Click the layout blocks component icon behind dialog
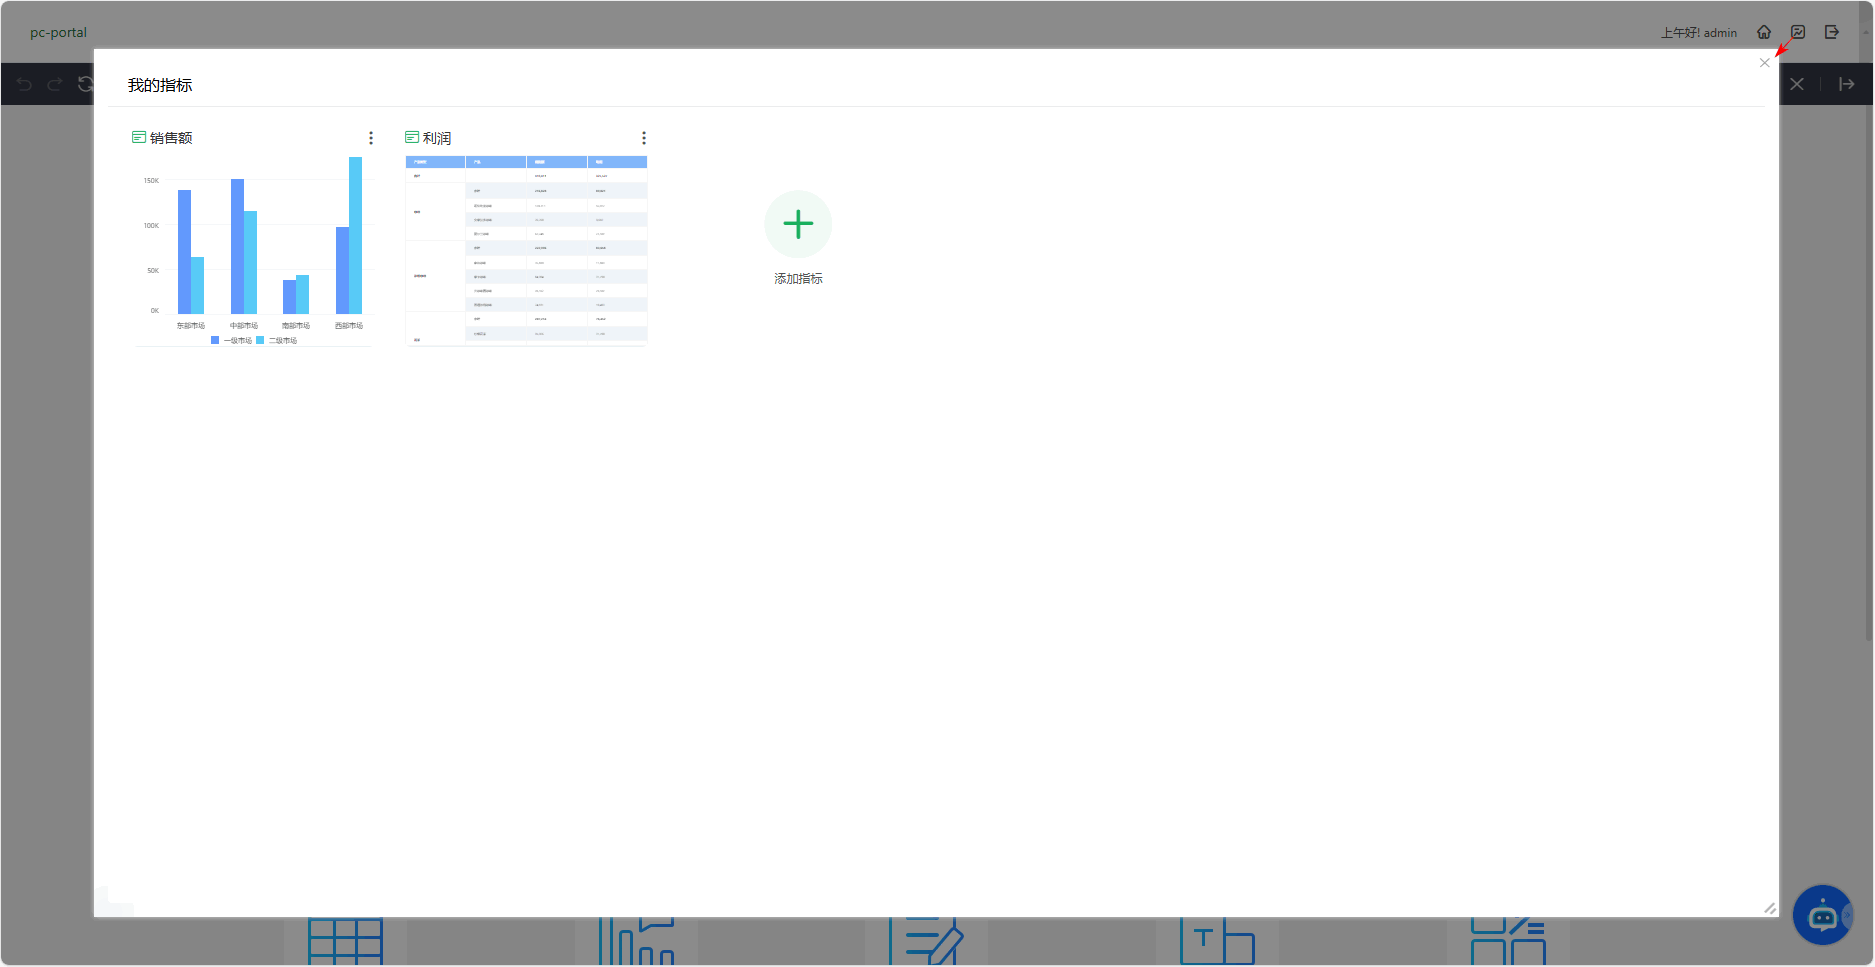 coord(1508,941)
